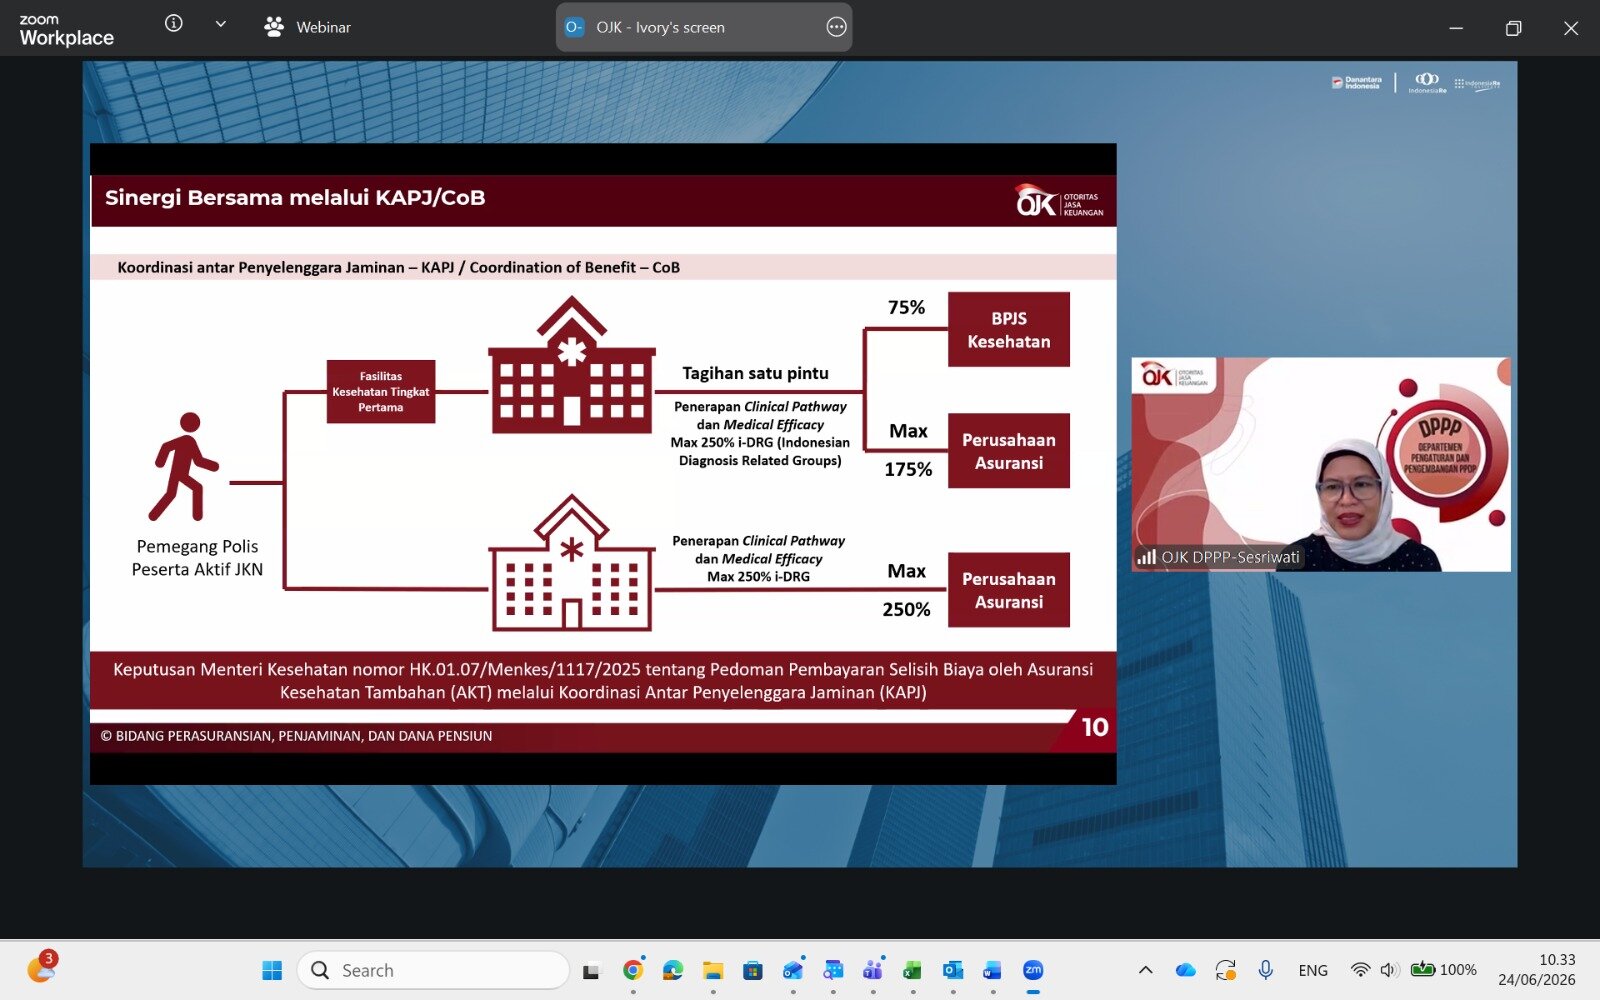The height and width of the screenshot is (1000, 1600).
Task: Open the Windows Start menu
Action: (272, 970)
